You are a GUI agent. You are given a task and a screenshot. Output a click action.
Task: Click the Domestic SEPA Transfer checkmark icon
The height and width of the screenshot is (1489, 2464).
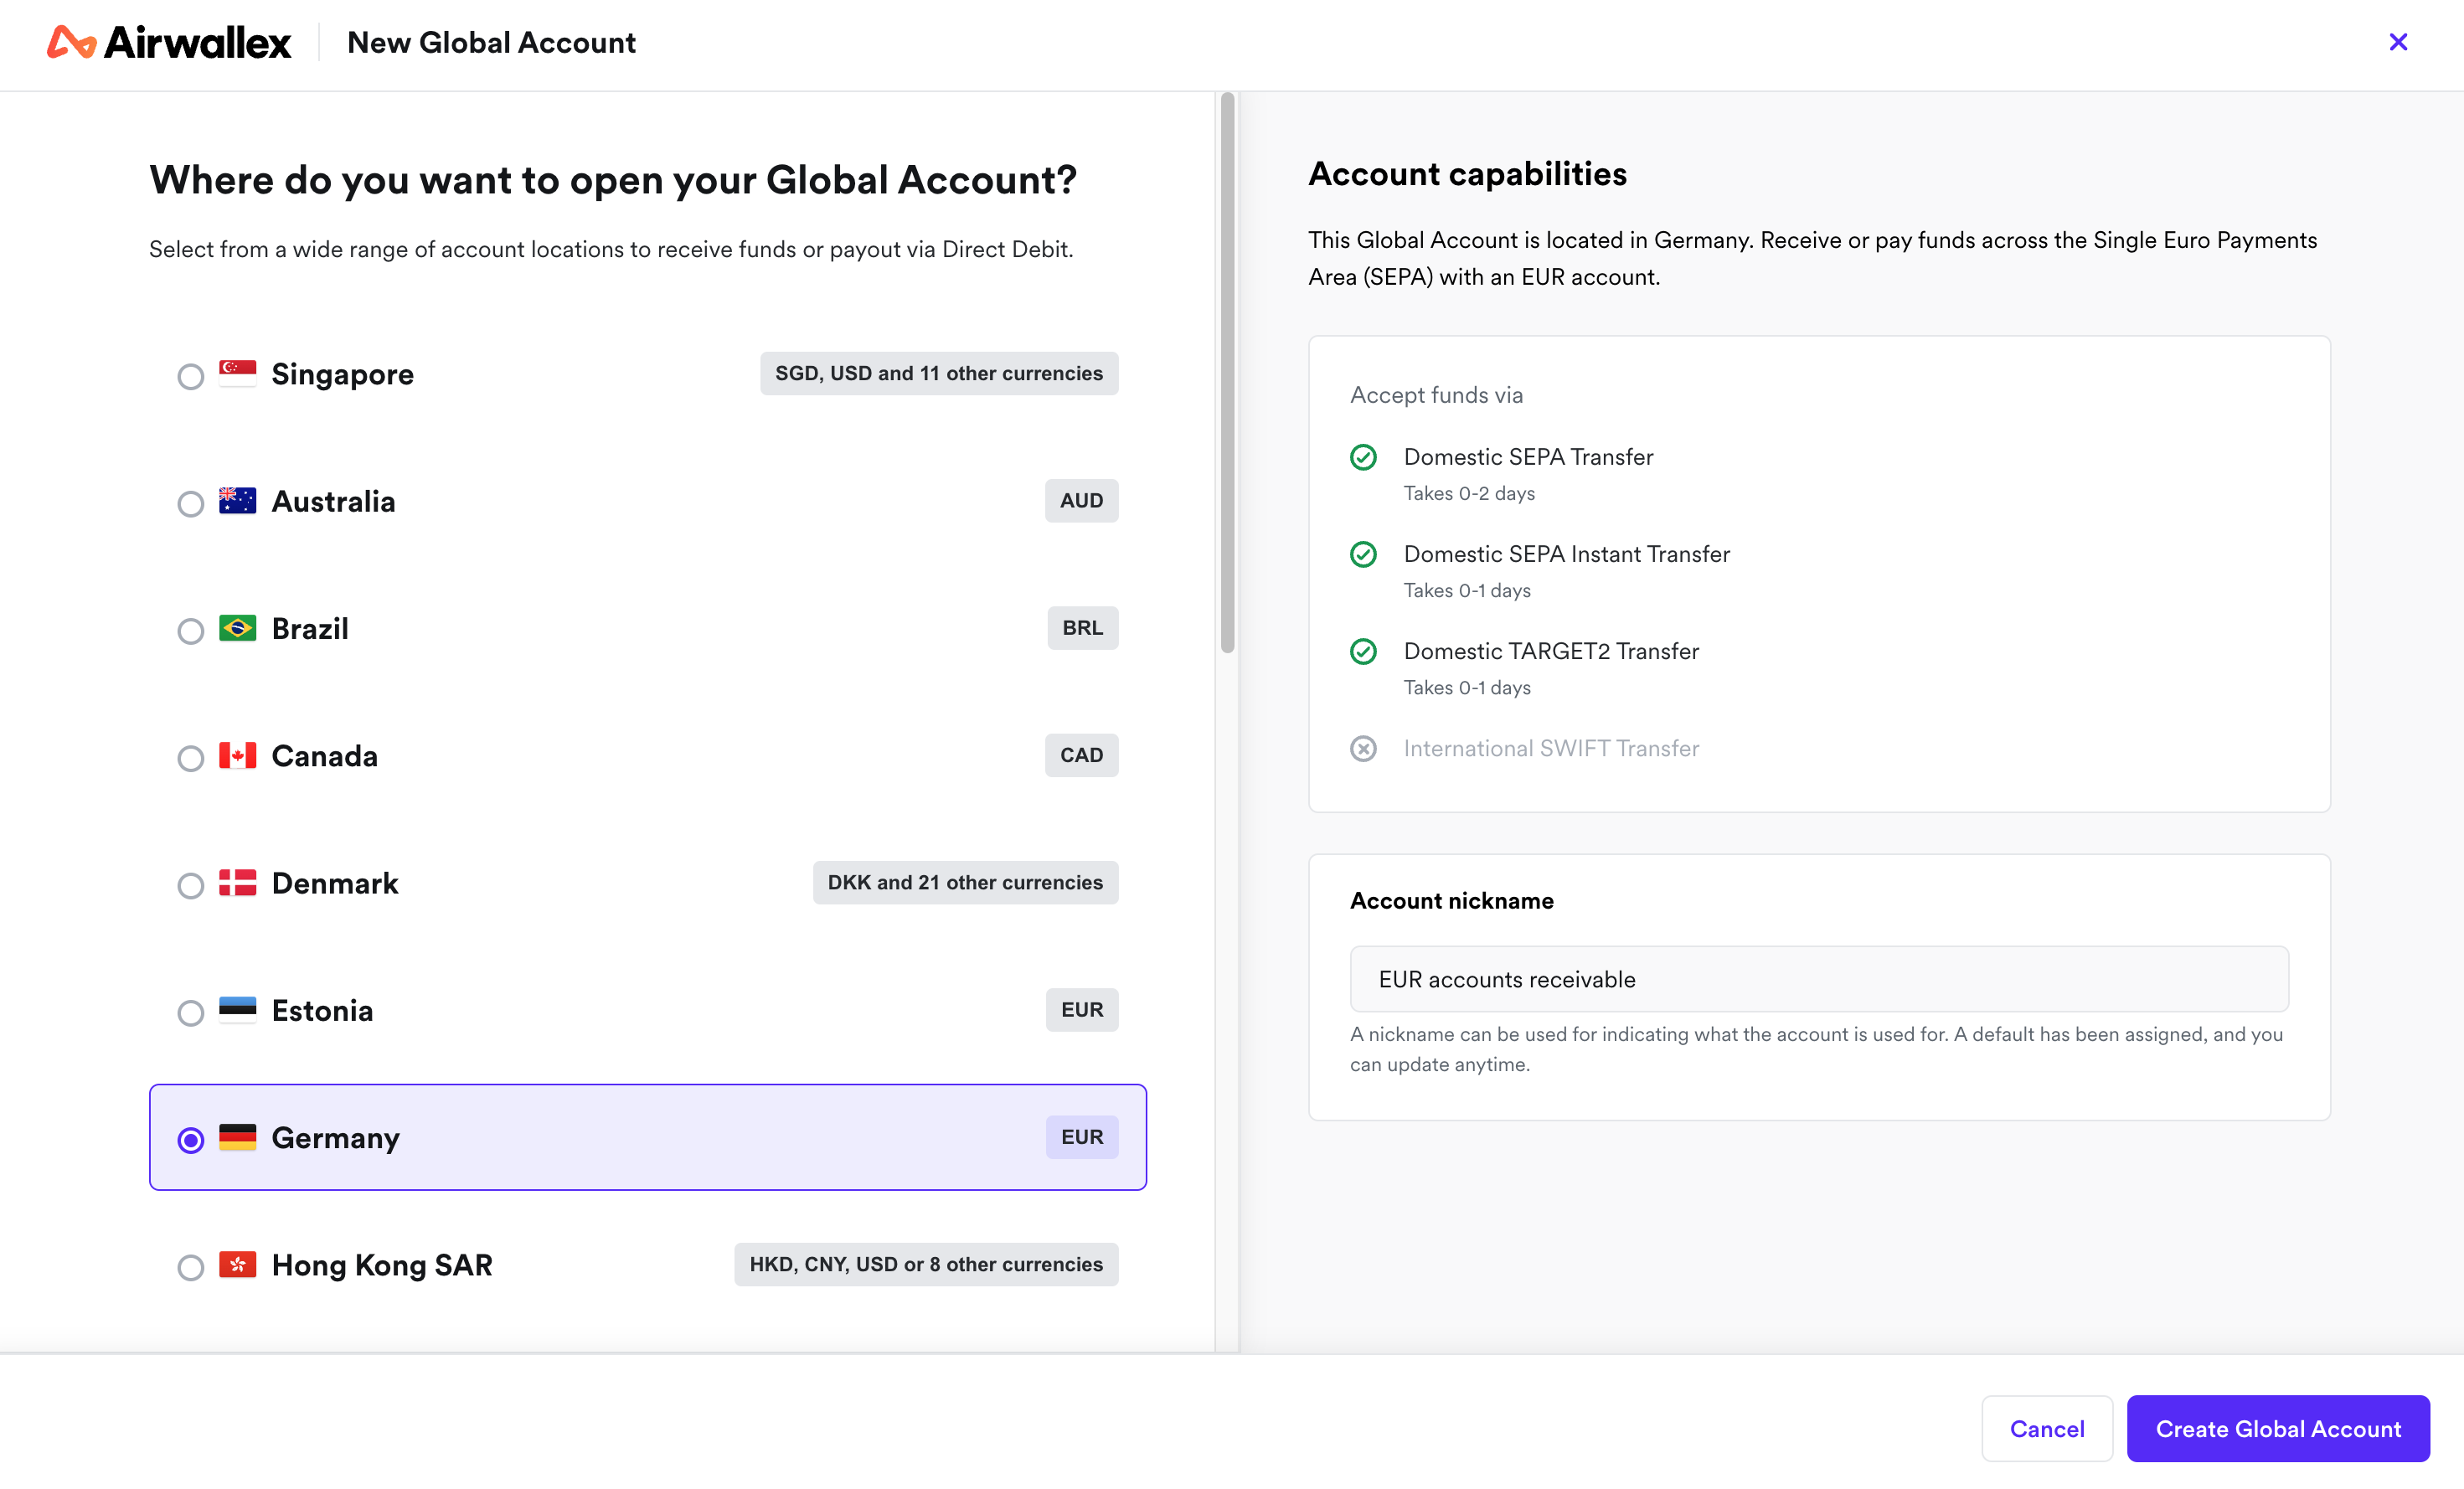[x=1363, y=457]
